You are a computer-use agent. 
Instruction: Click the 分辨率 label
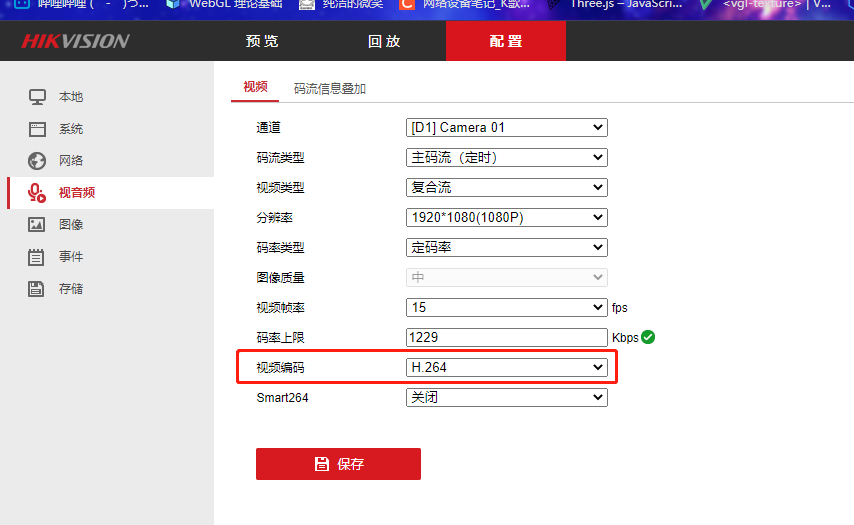(x=274, y=218)
